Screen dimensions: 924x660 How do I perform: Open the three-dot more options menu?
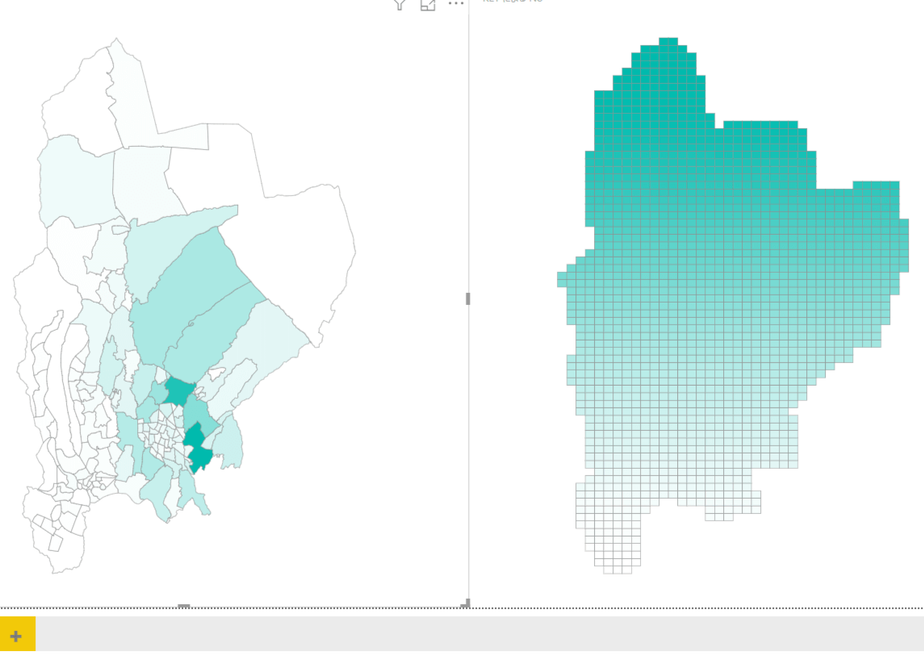point(456,4)
